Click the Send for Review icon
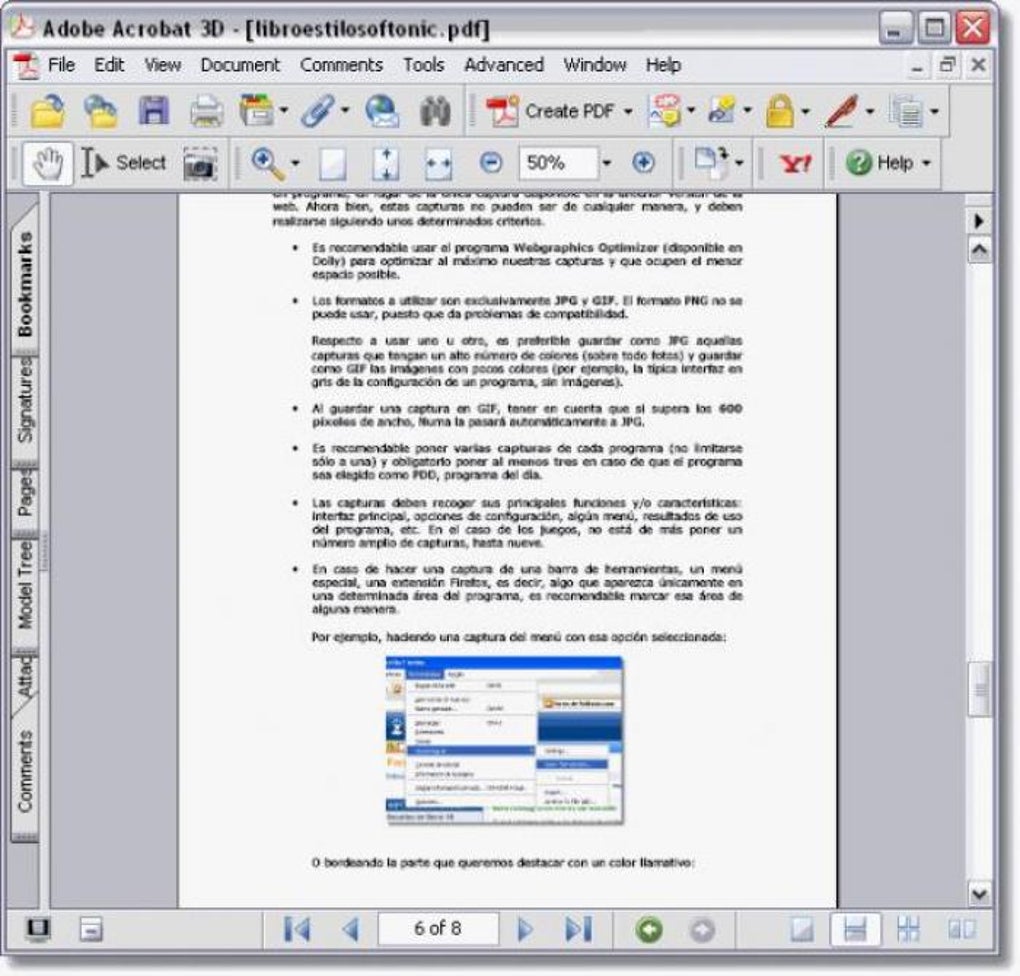The image size is (1020, 976). tap(721, 111)
